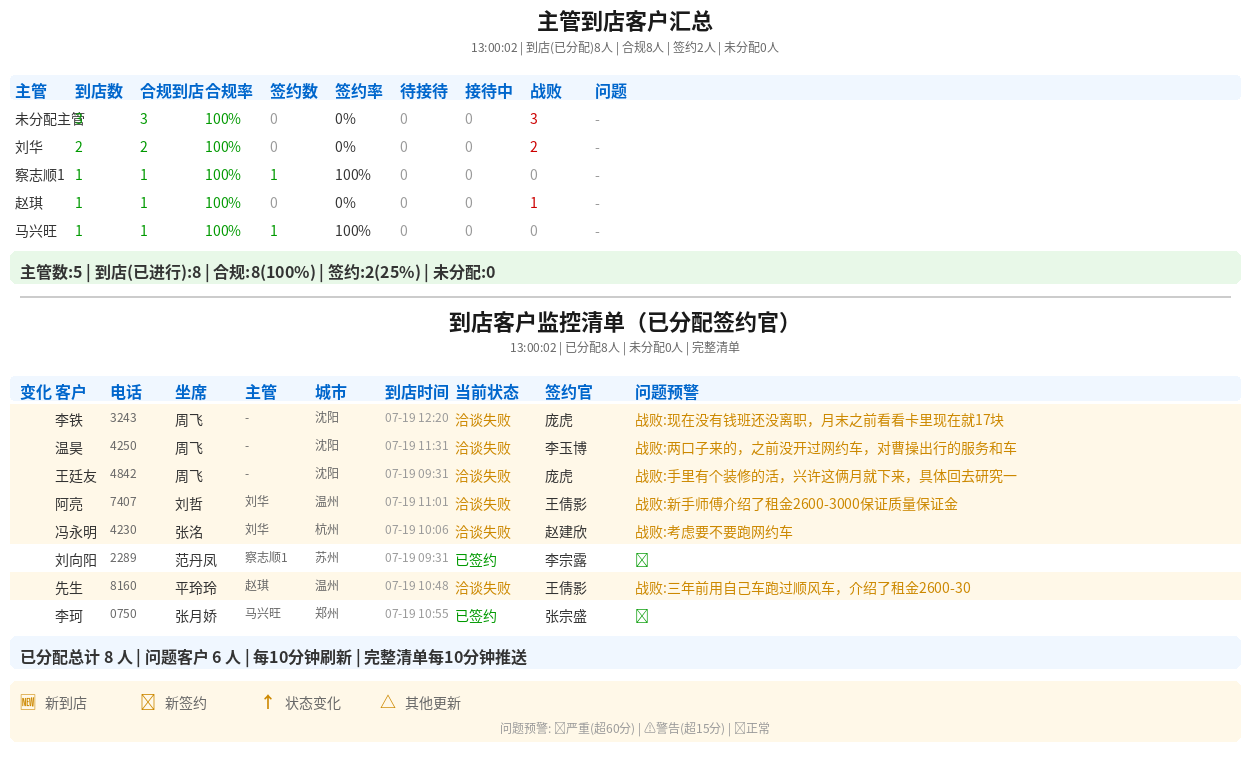1250x784 pixels.
Task: Click phone number 3243
Action: click(123, 417)
